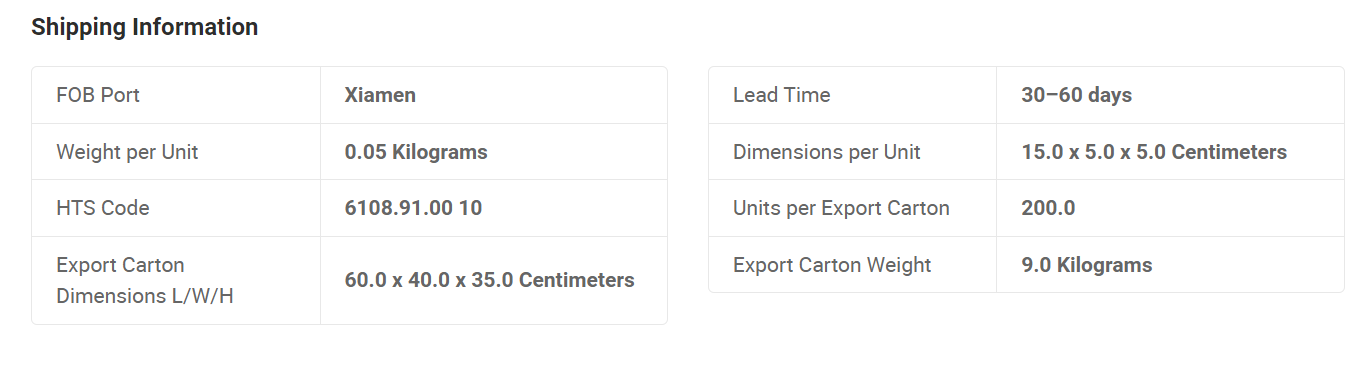
Task: Select the Lead Time label
Action: click(782, 95)
